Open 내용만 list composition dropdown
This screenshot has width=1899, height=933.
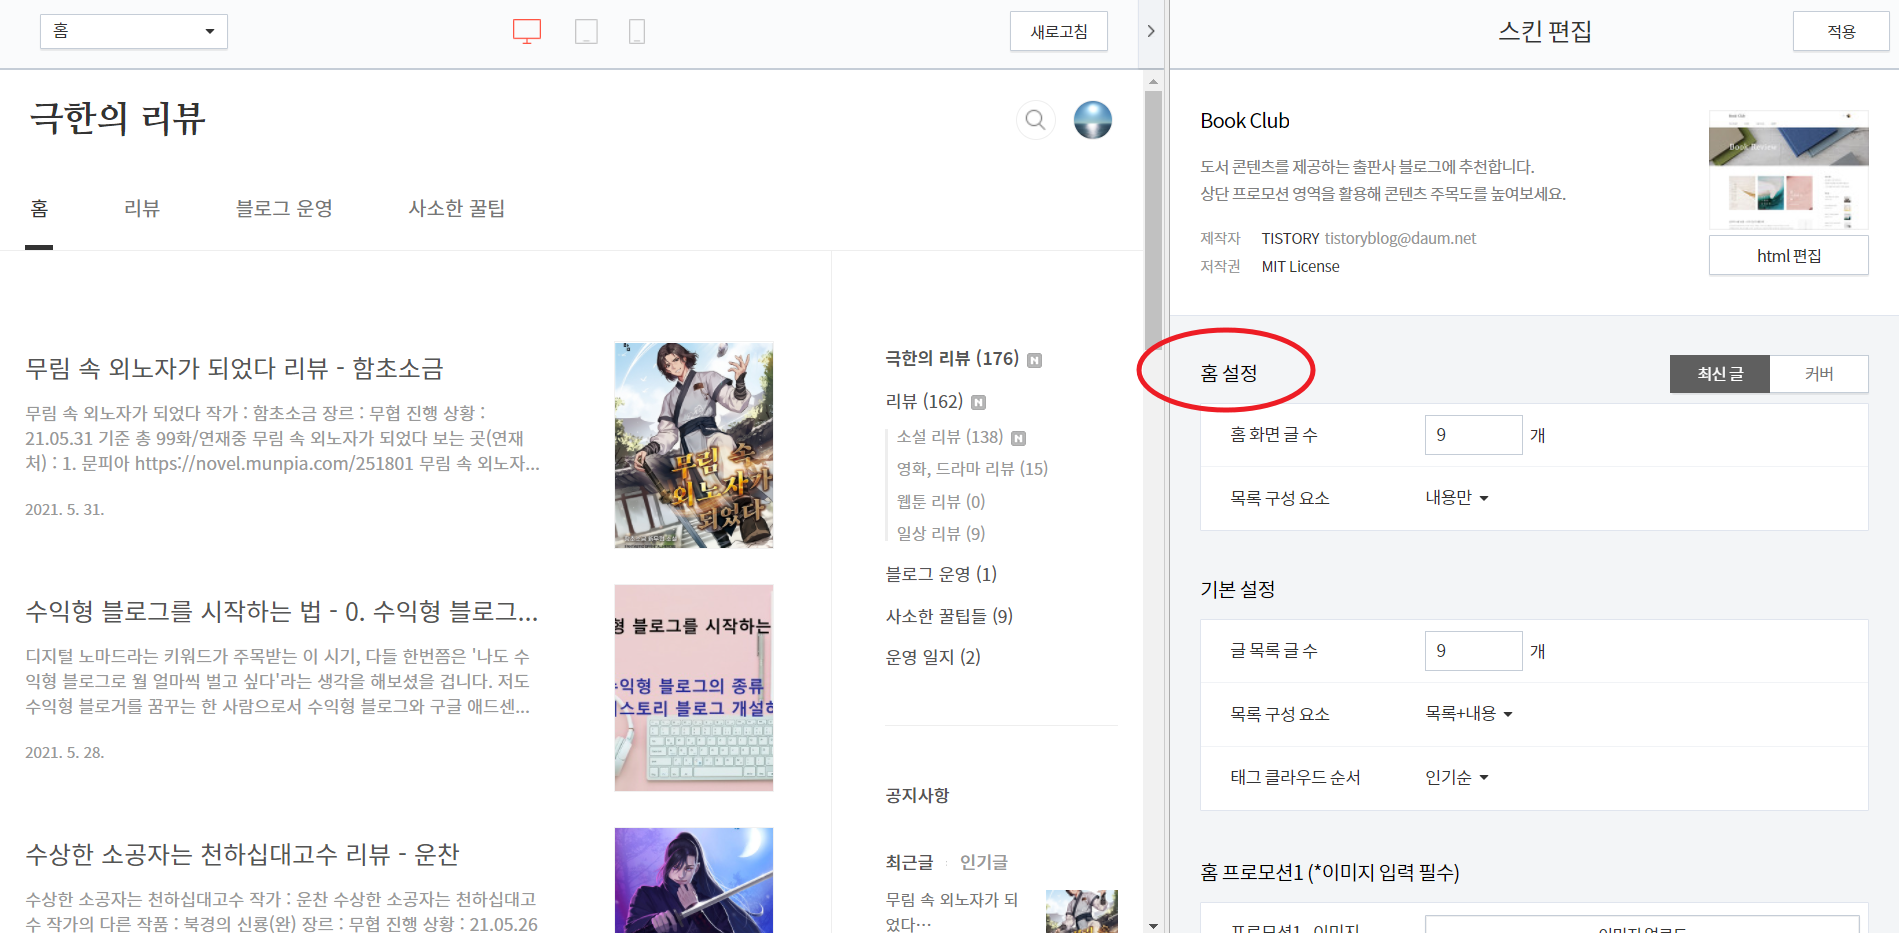tap(1457, 498)
